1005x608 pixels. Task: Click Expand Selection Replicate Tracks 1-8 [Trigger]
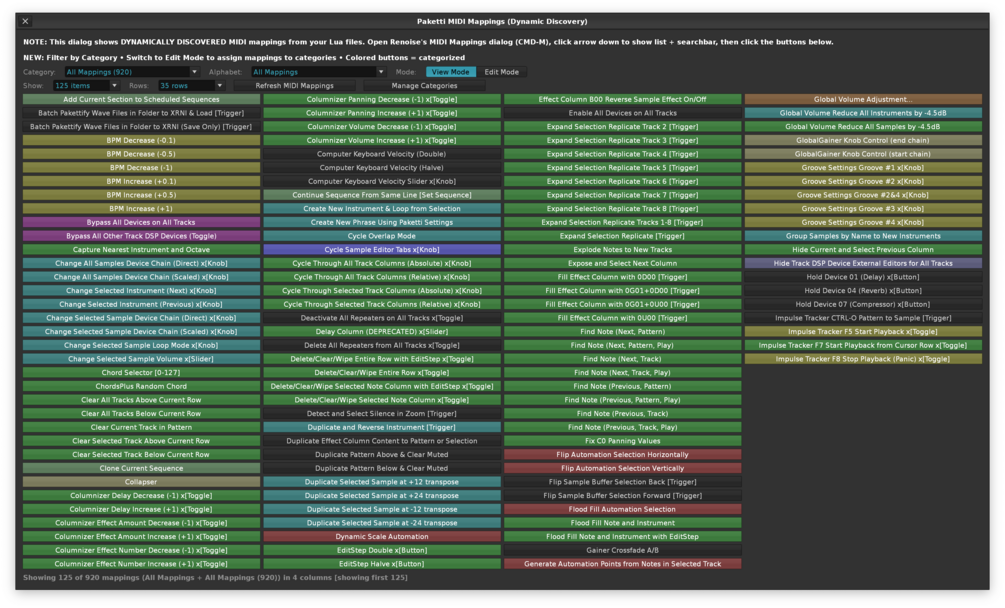622,222
